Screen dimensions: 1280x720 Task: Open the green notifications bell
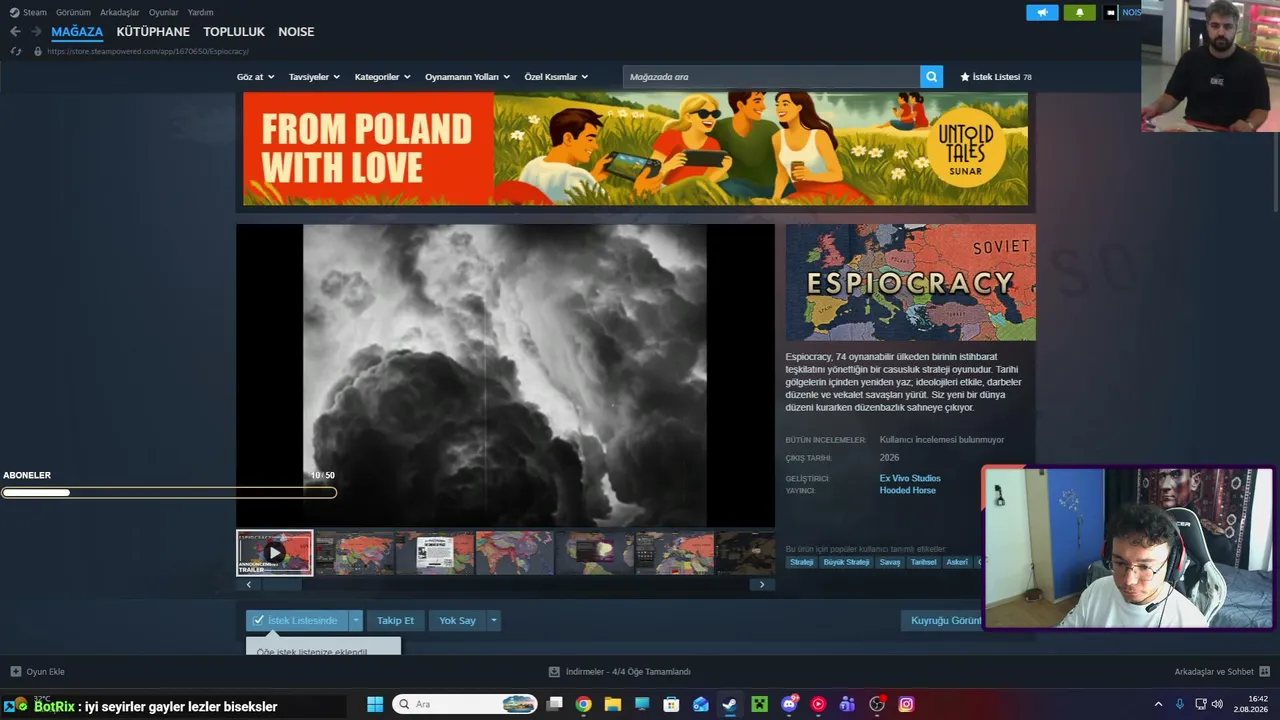1079,13
